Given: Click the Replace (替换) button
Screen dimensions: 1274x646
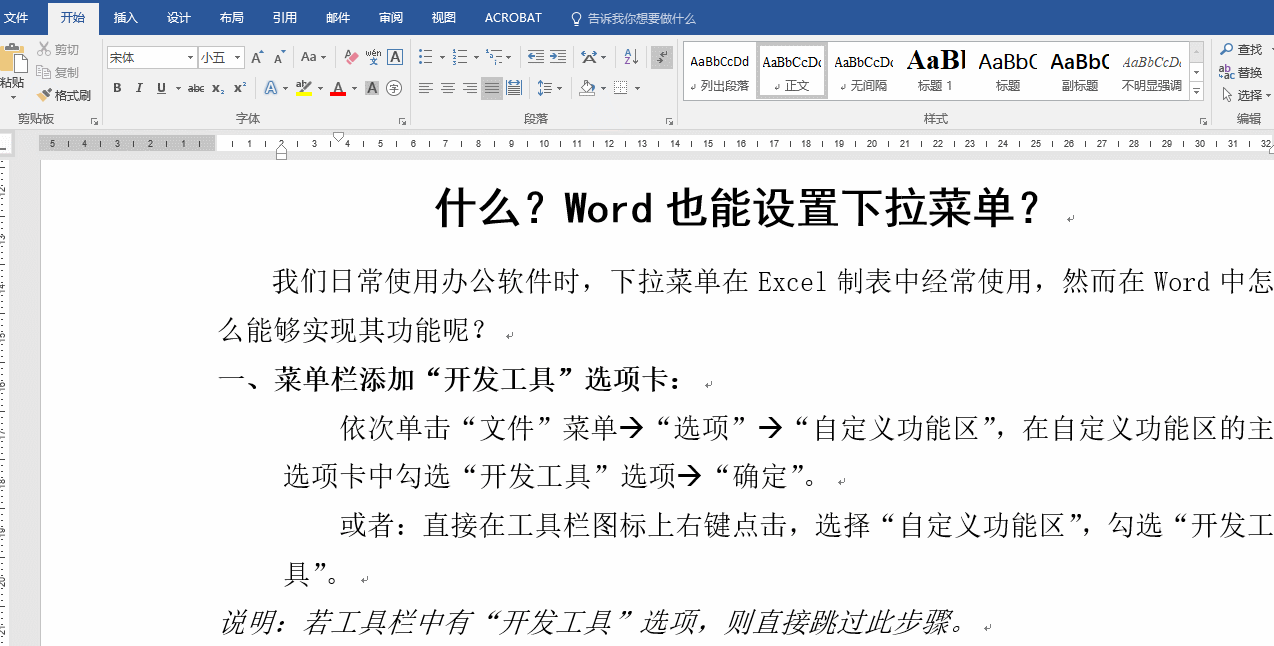Looking at the screenshot, I should (x=1241, y=72).
